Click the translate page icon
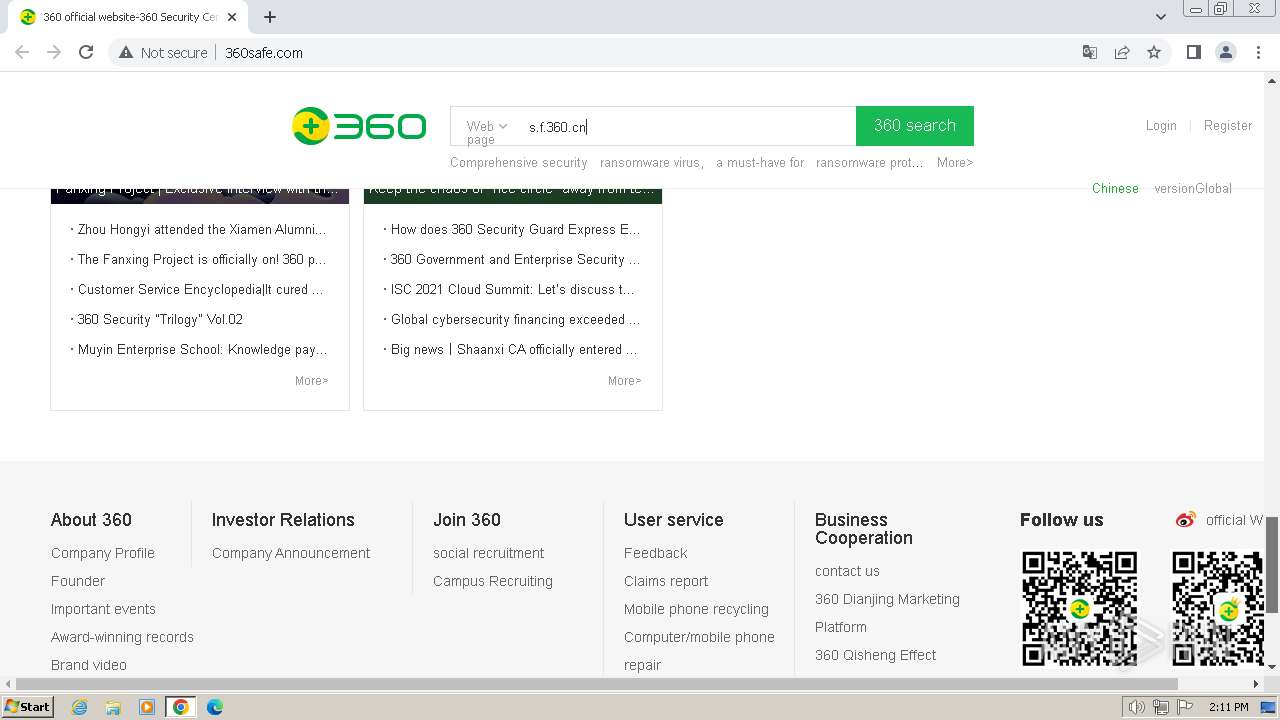1280x720 pixels. point(1090,52)
